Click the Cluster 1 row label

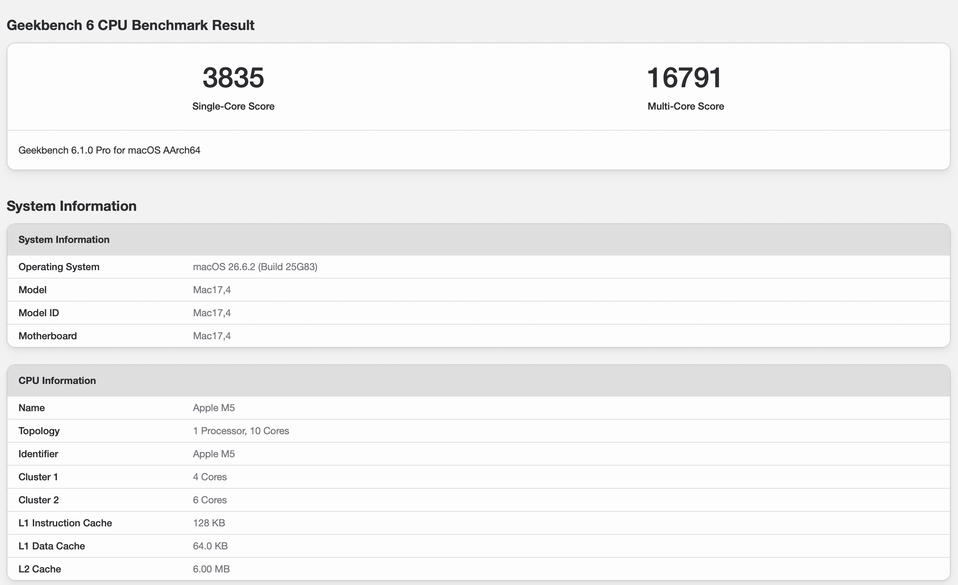38,477
